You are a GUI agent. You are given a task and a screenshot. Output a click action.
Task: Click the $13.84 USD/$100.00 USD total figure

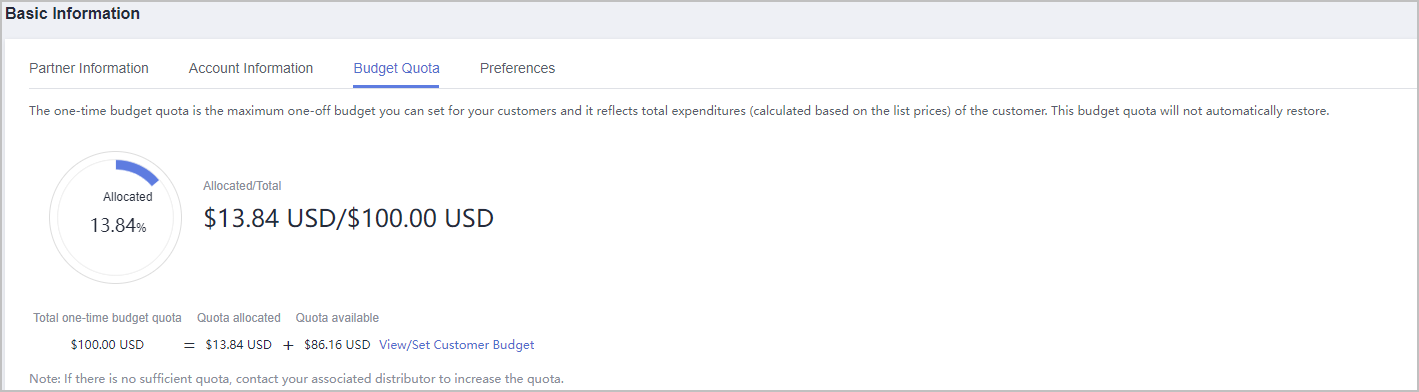point(349,218)
